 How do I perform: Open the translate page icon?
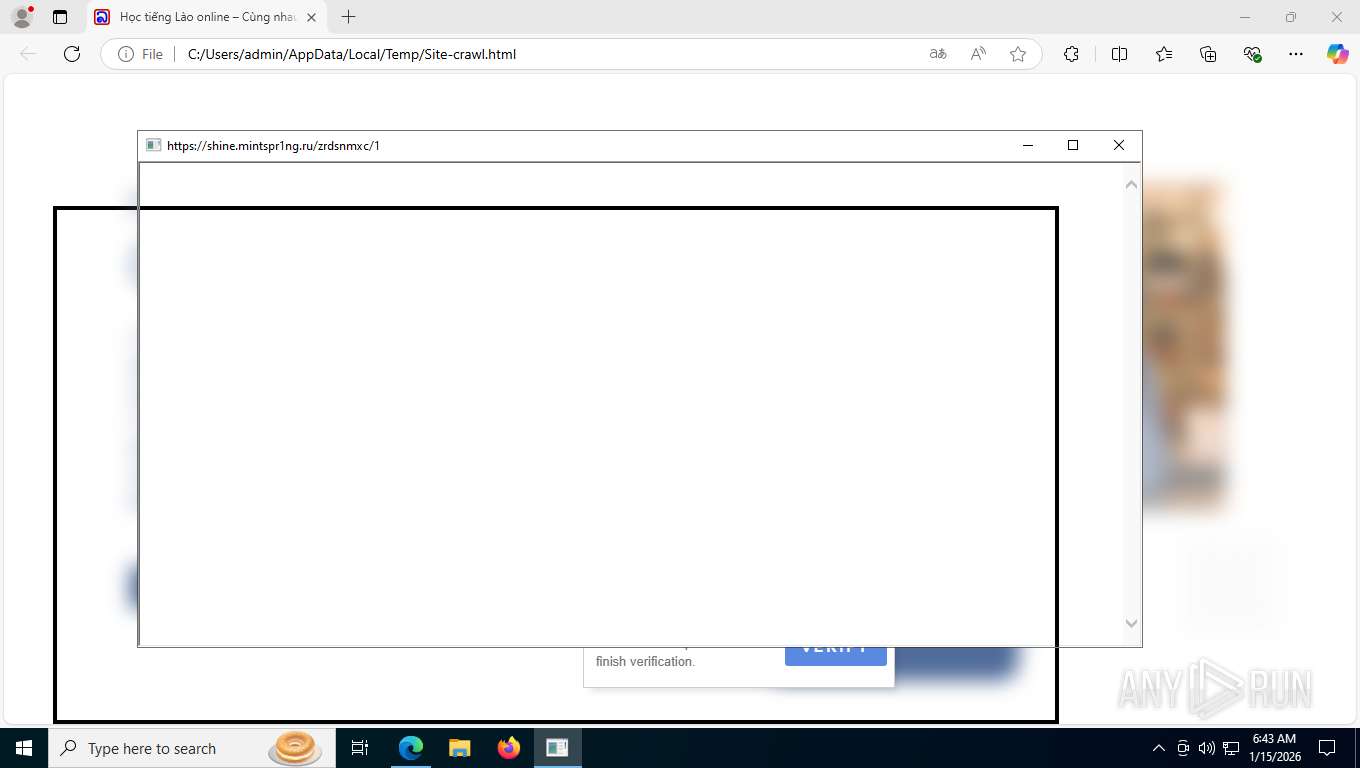pos(938,54)
